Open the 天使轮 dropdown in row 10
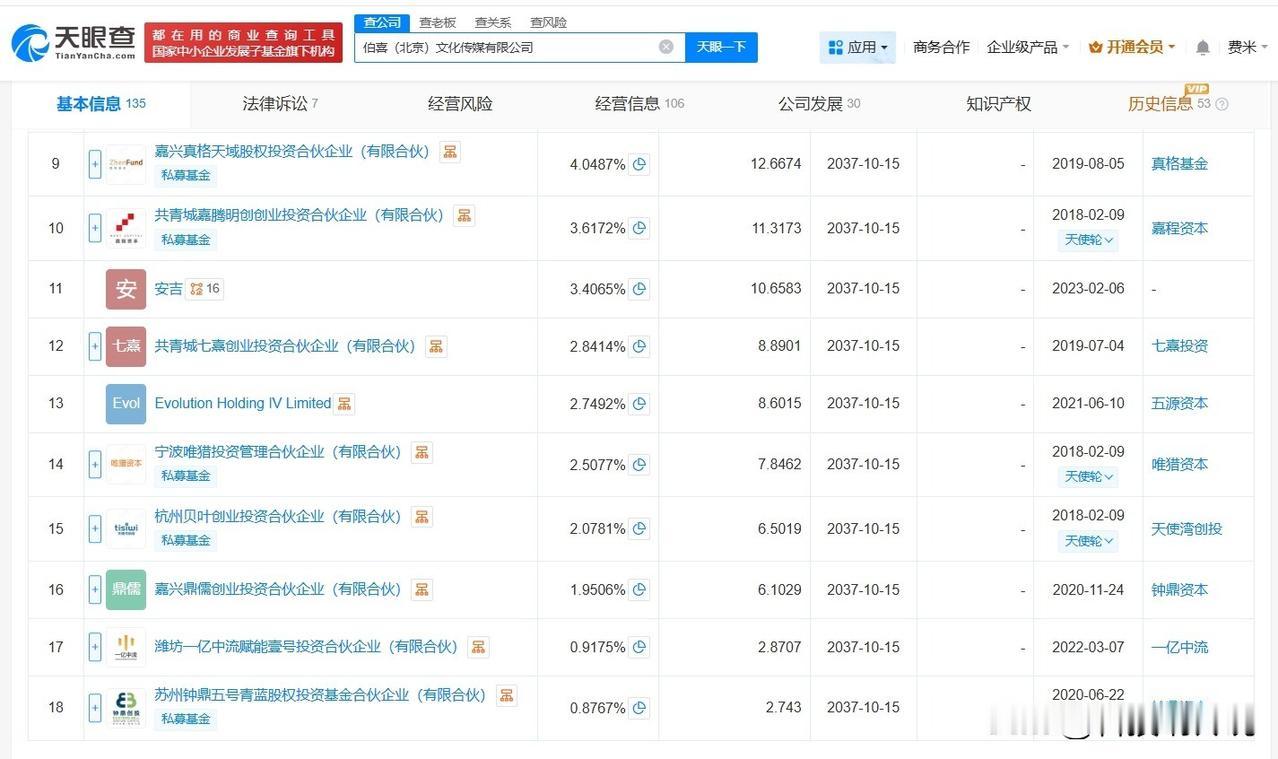1278x759 pixels. pos(1088,240)
